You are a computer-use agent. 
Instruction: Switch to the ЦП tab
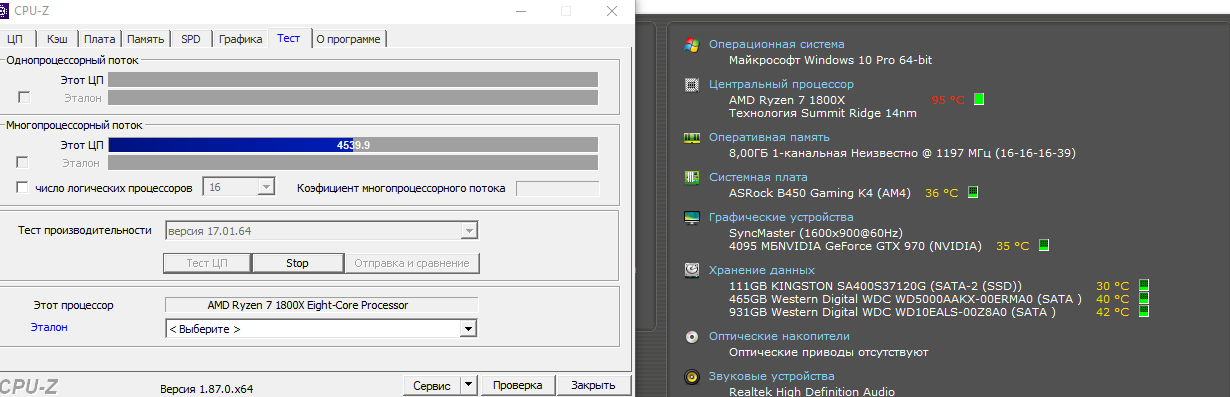[15, 39]
